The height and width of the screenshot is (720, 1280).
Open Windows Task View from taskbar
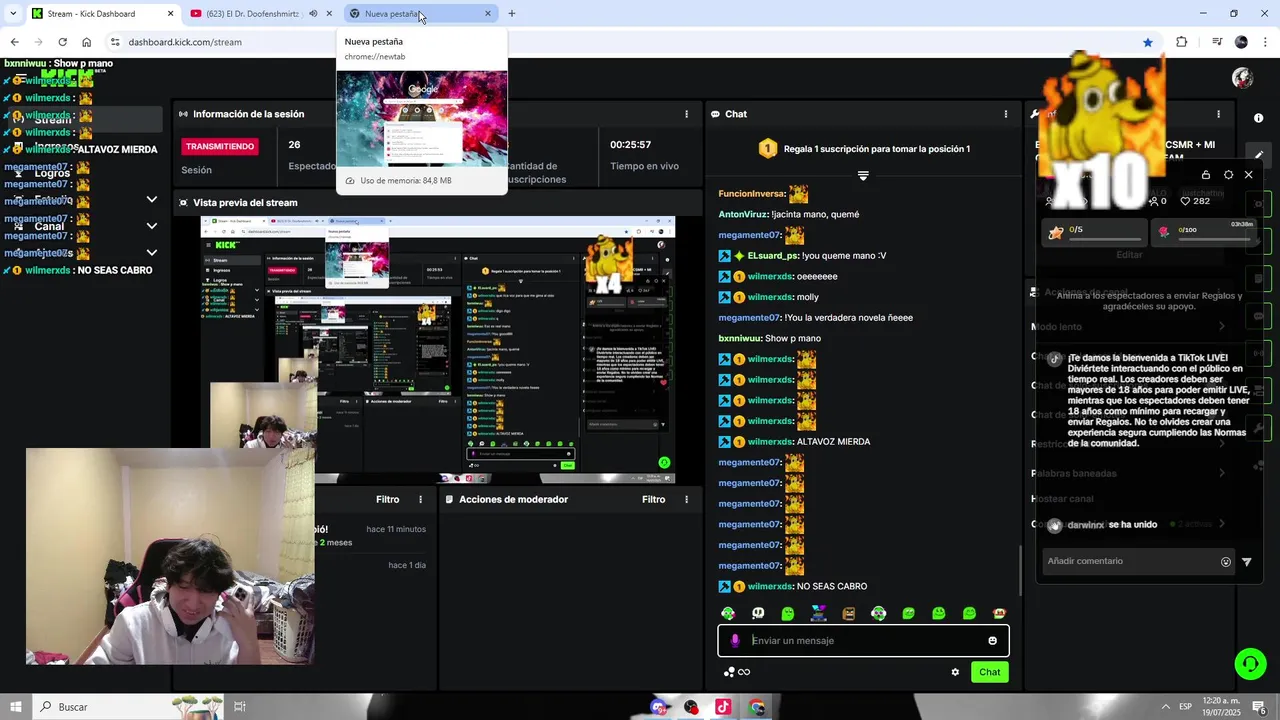tap(240, 707)
